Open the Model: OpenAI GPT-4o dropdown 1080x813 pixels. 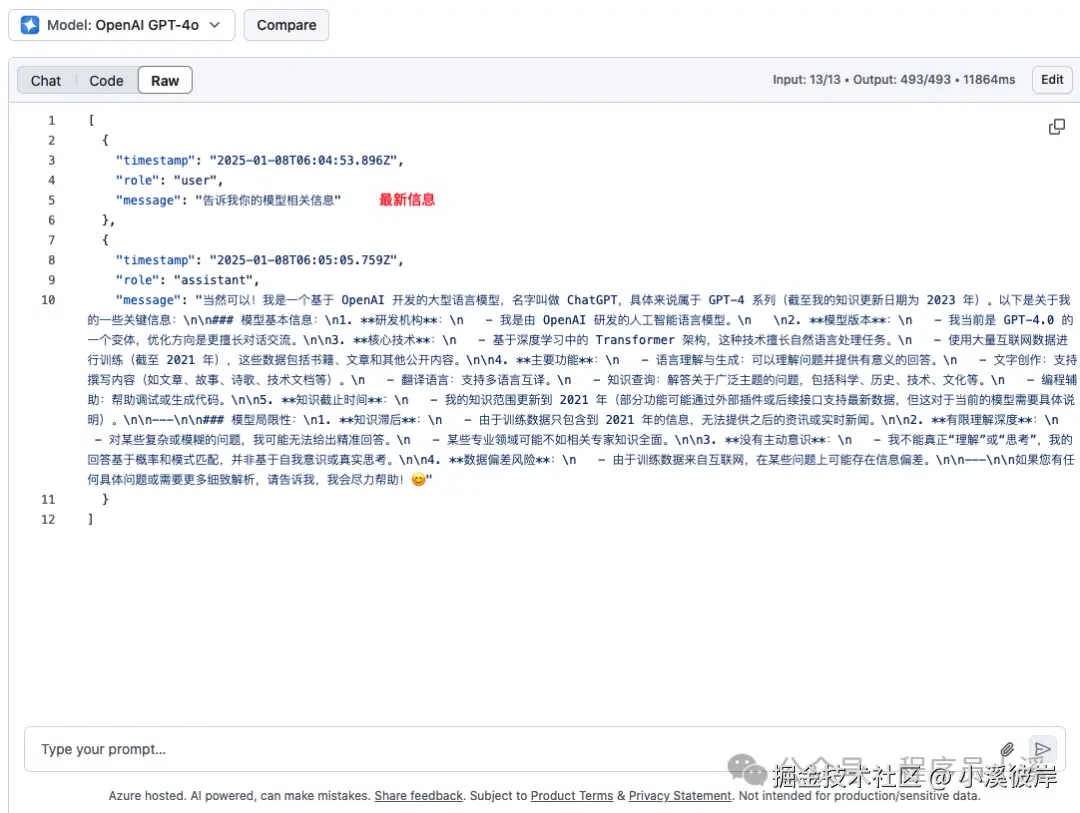pos(121,25)
